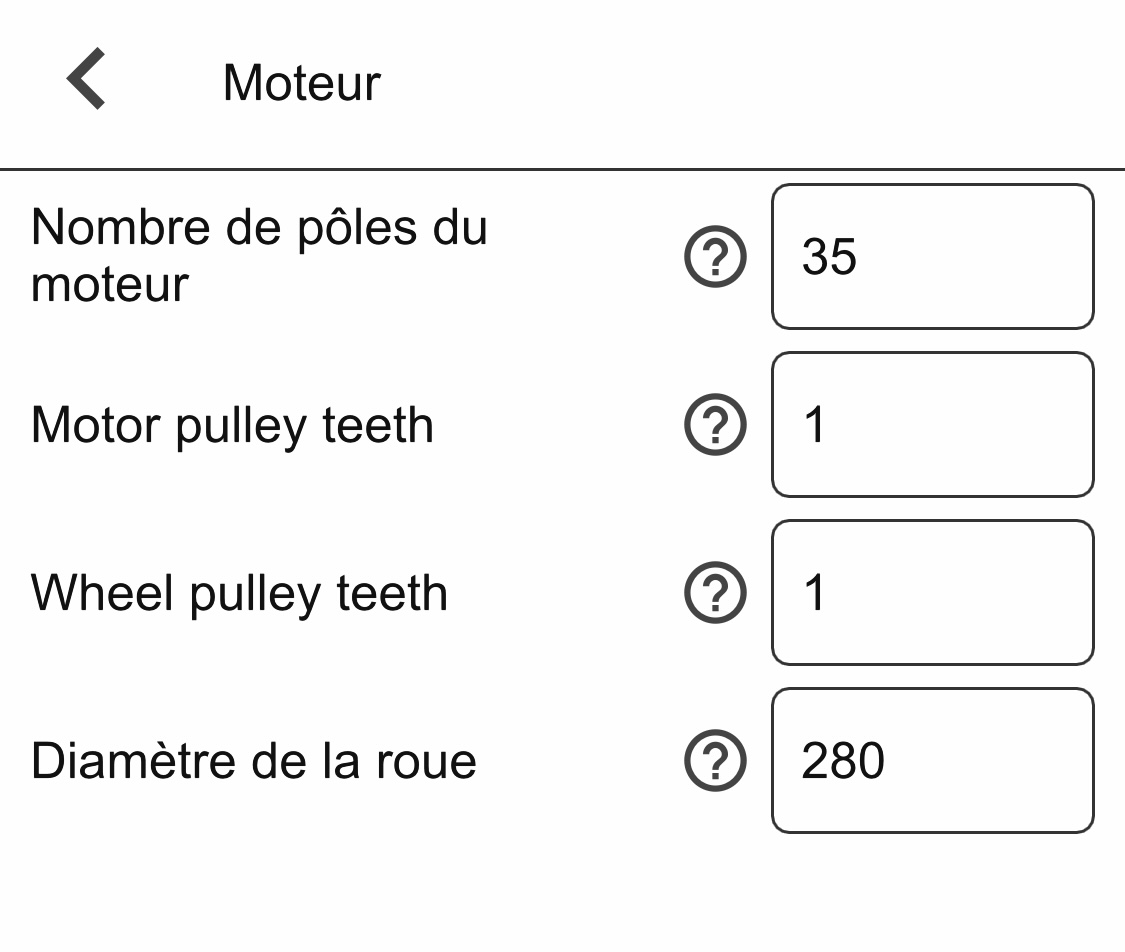Tap the question mark next to field 35
The height and width of the screenshot is (952, 1125).
(x=715, y=256)
